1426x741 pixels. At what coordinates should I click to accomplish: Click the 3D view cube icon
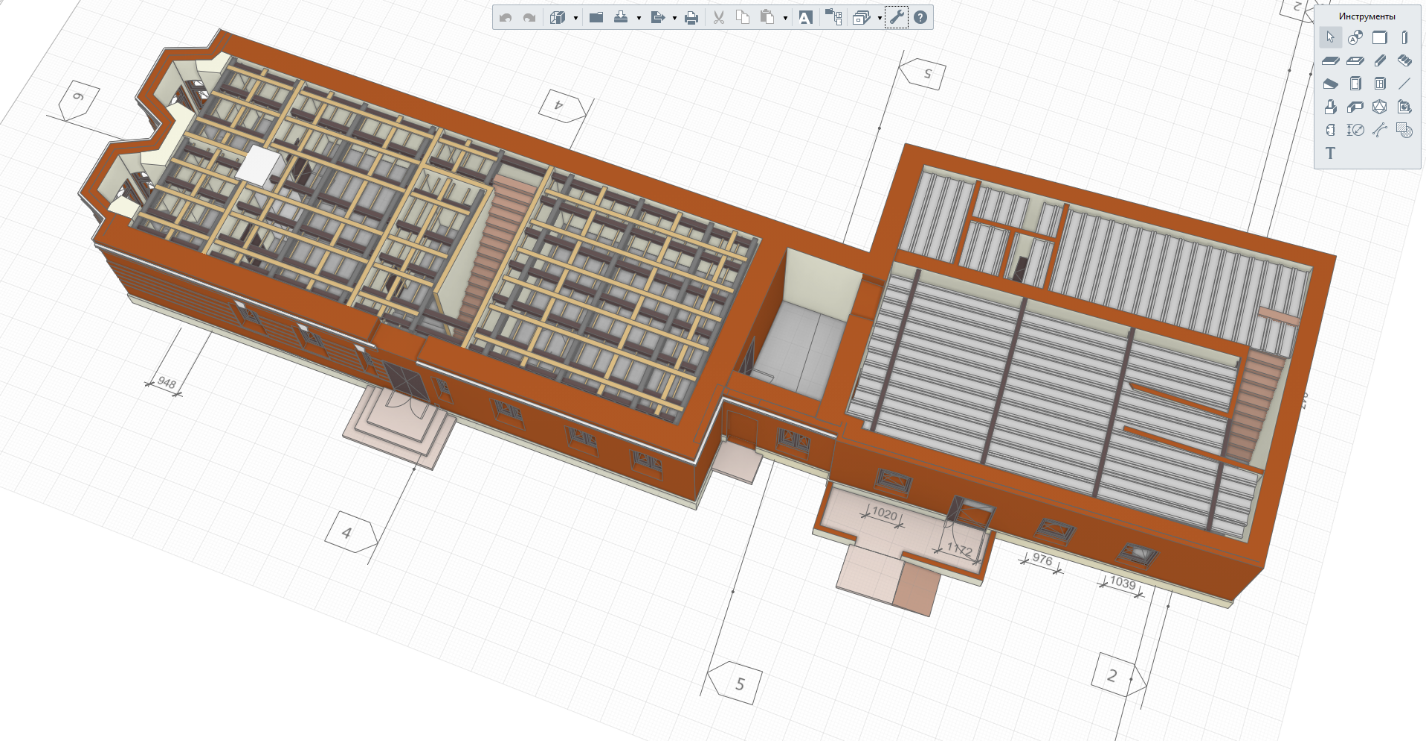(558, 17)
